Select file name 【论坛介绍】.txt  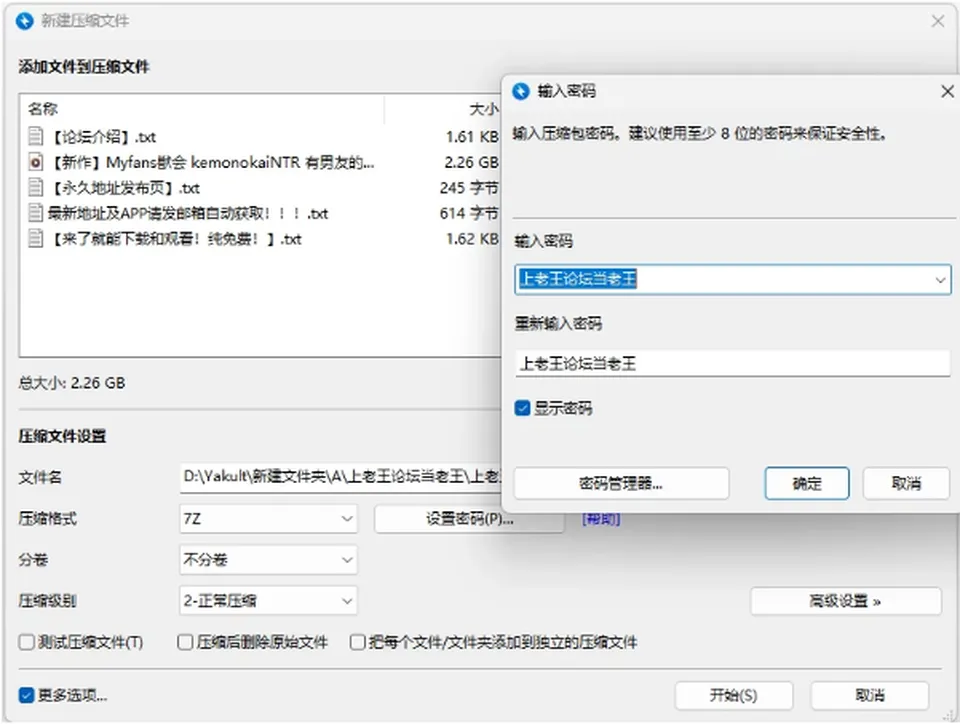click(102, 136)
